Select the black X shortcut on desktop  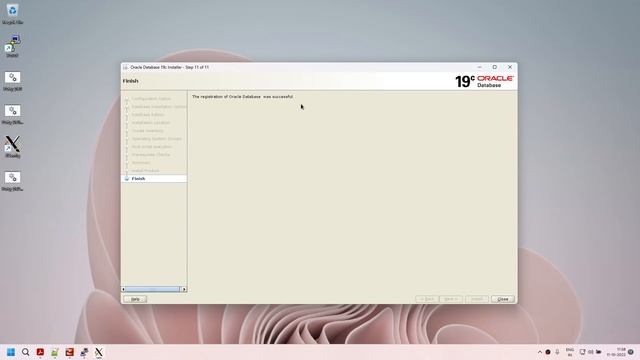[x=12, y=147]
